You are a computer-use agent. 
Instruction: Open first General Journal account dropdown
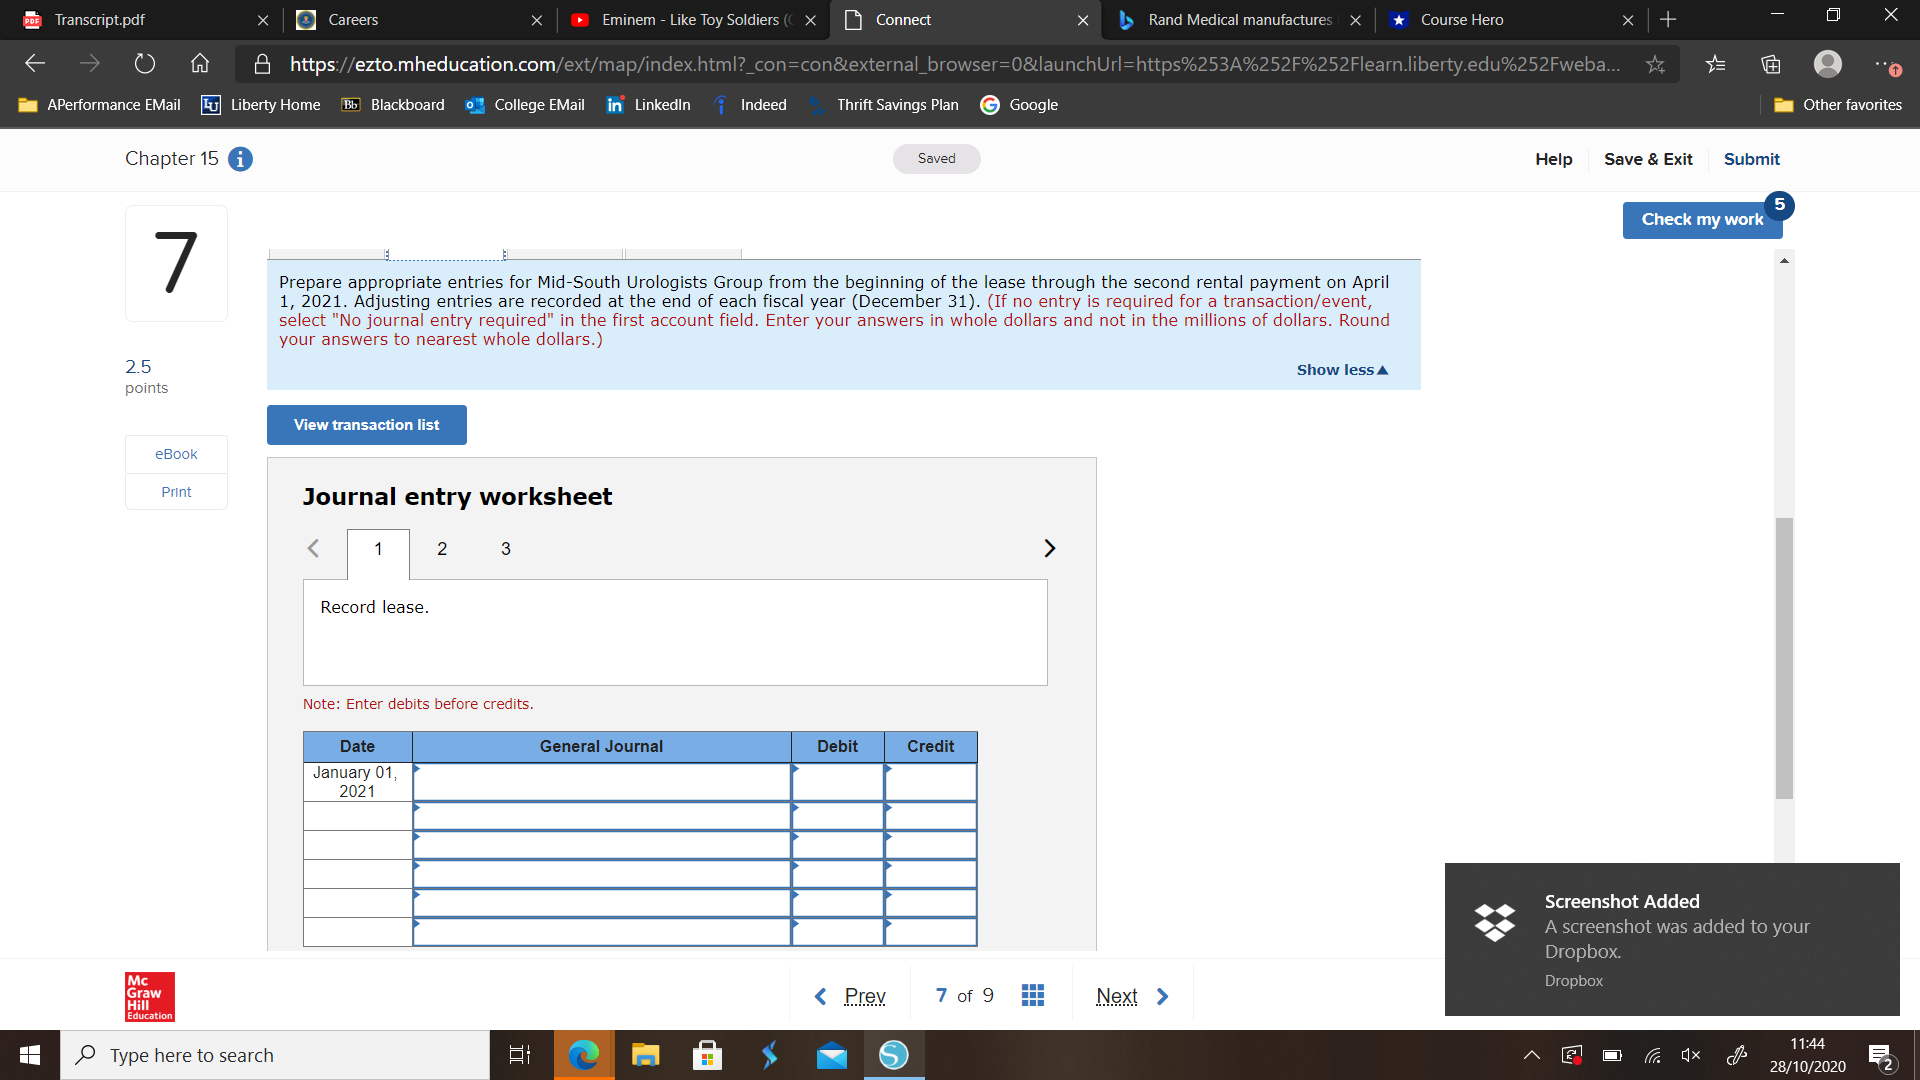click(601, 782)
